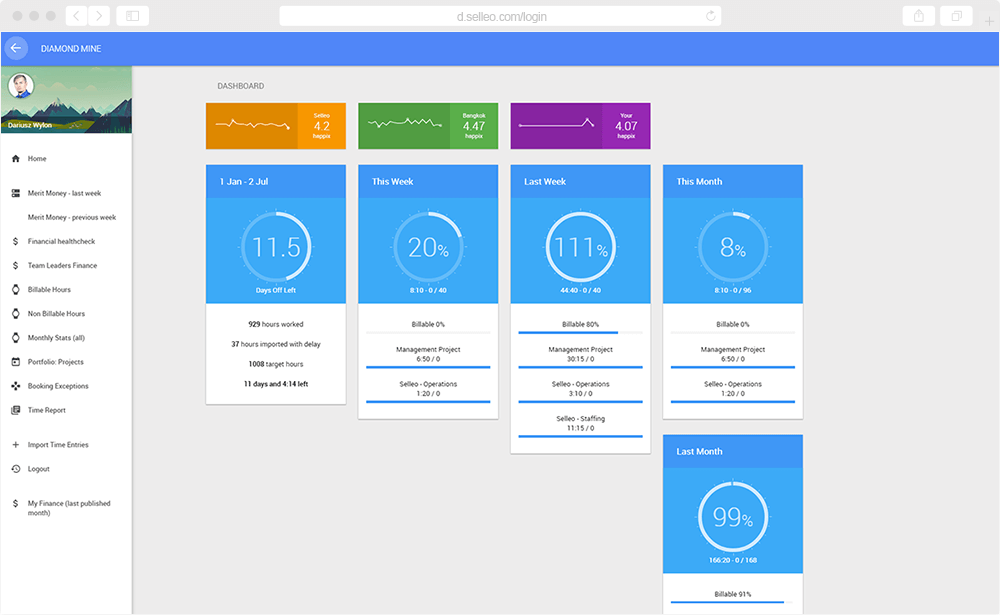
Task: Click the orange Selleo 4.2 happix card
Action: (276, 126)
